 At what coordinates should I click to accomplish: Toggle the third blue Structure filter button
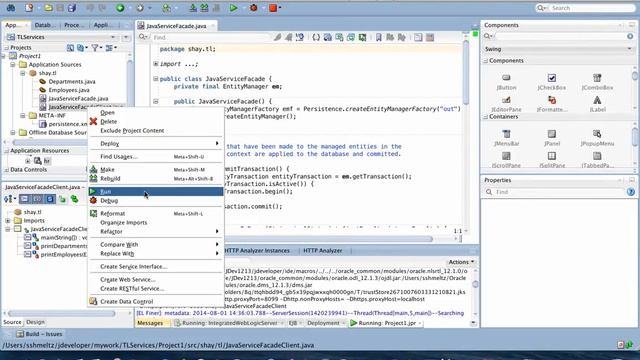tap(50, 199)
